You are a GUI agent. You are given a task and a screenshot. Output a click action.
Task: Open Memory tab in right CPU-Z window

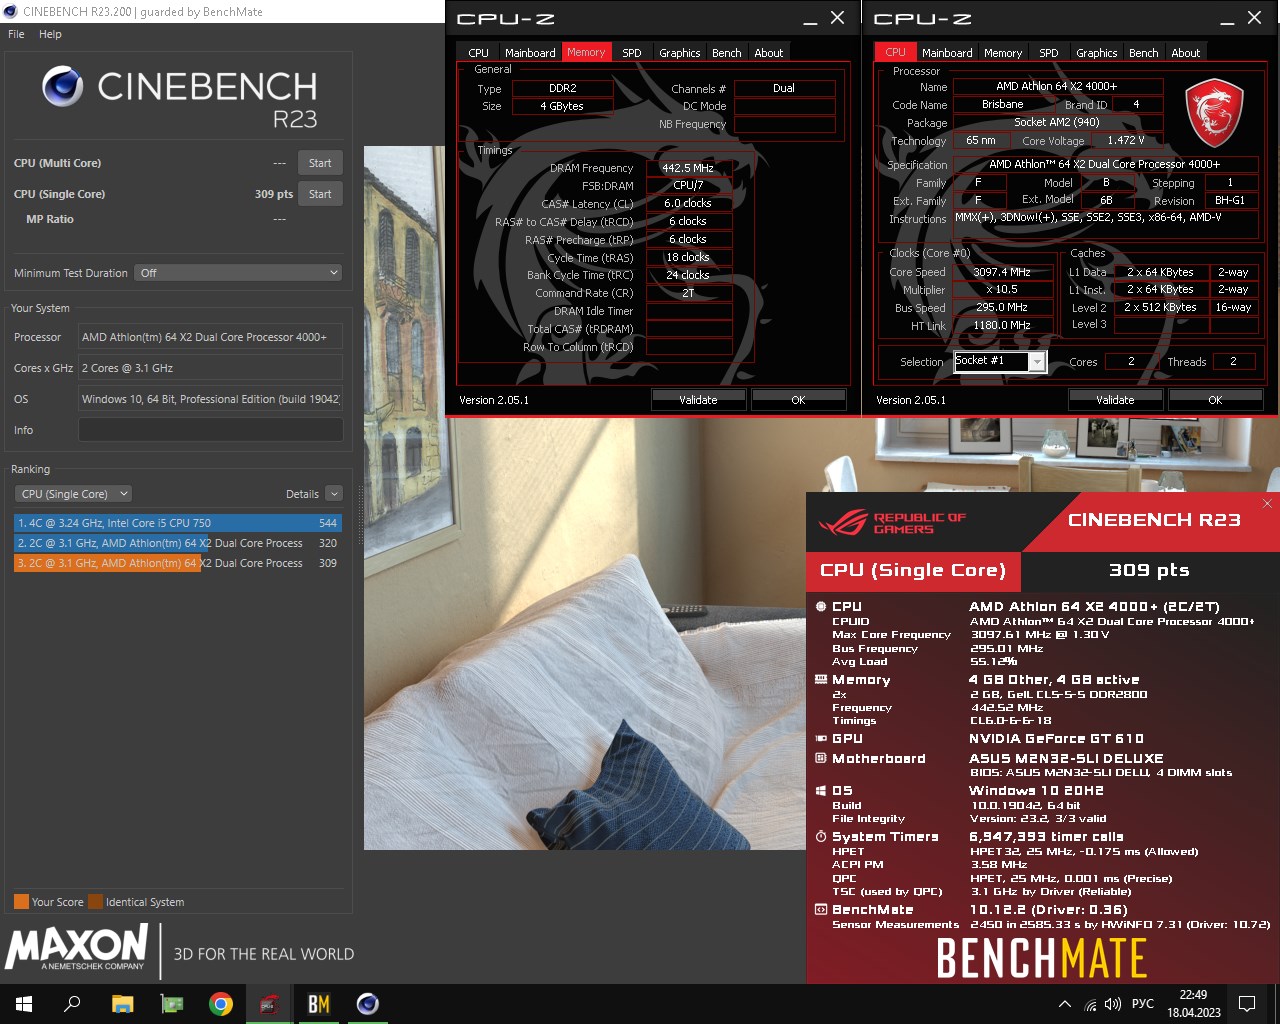coord(1003,53)
